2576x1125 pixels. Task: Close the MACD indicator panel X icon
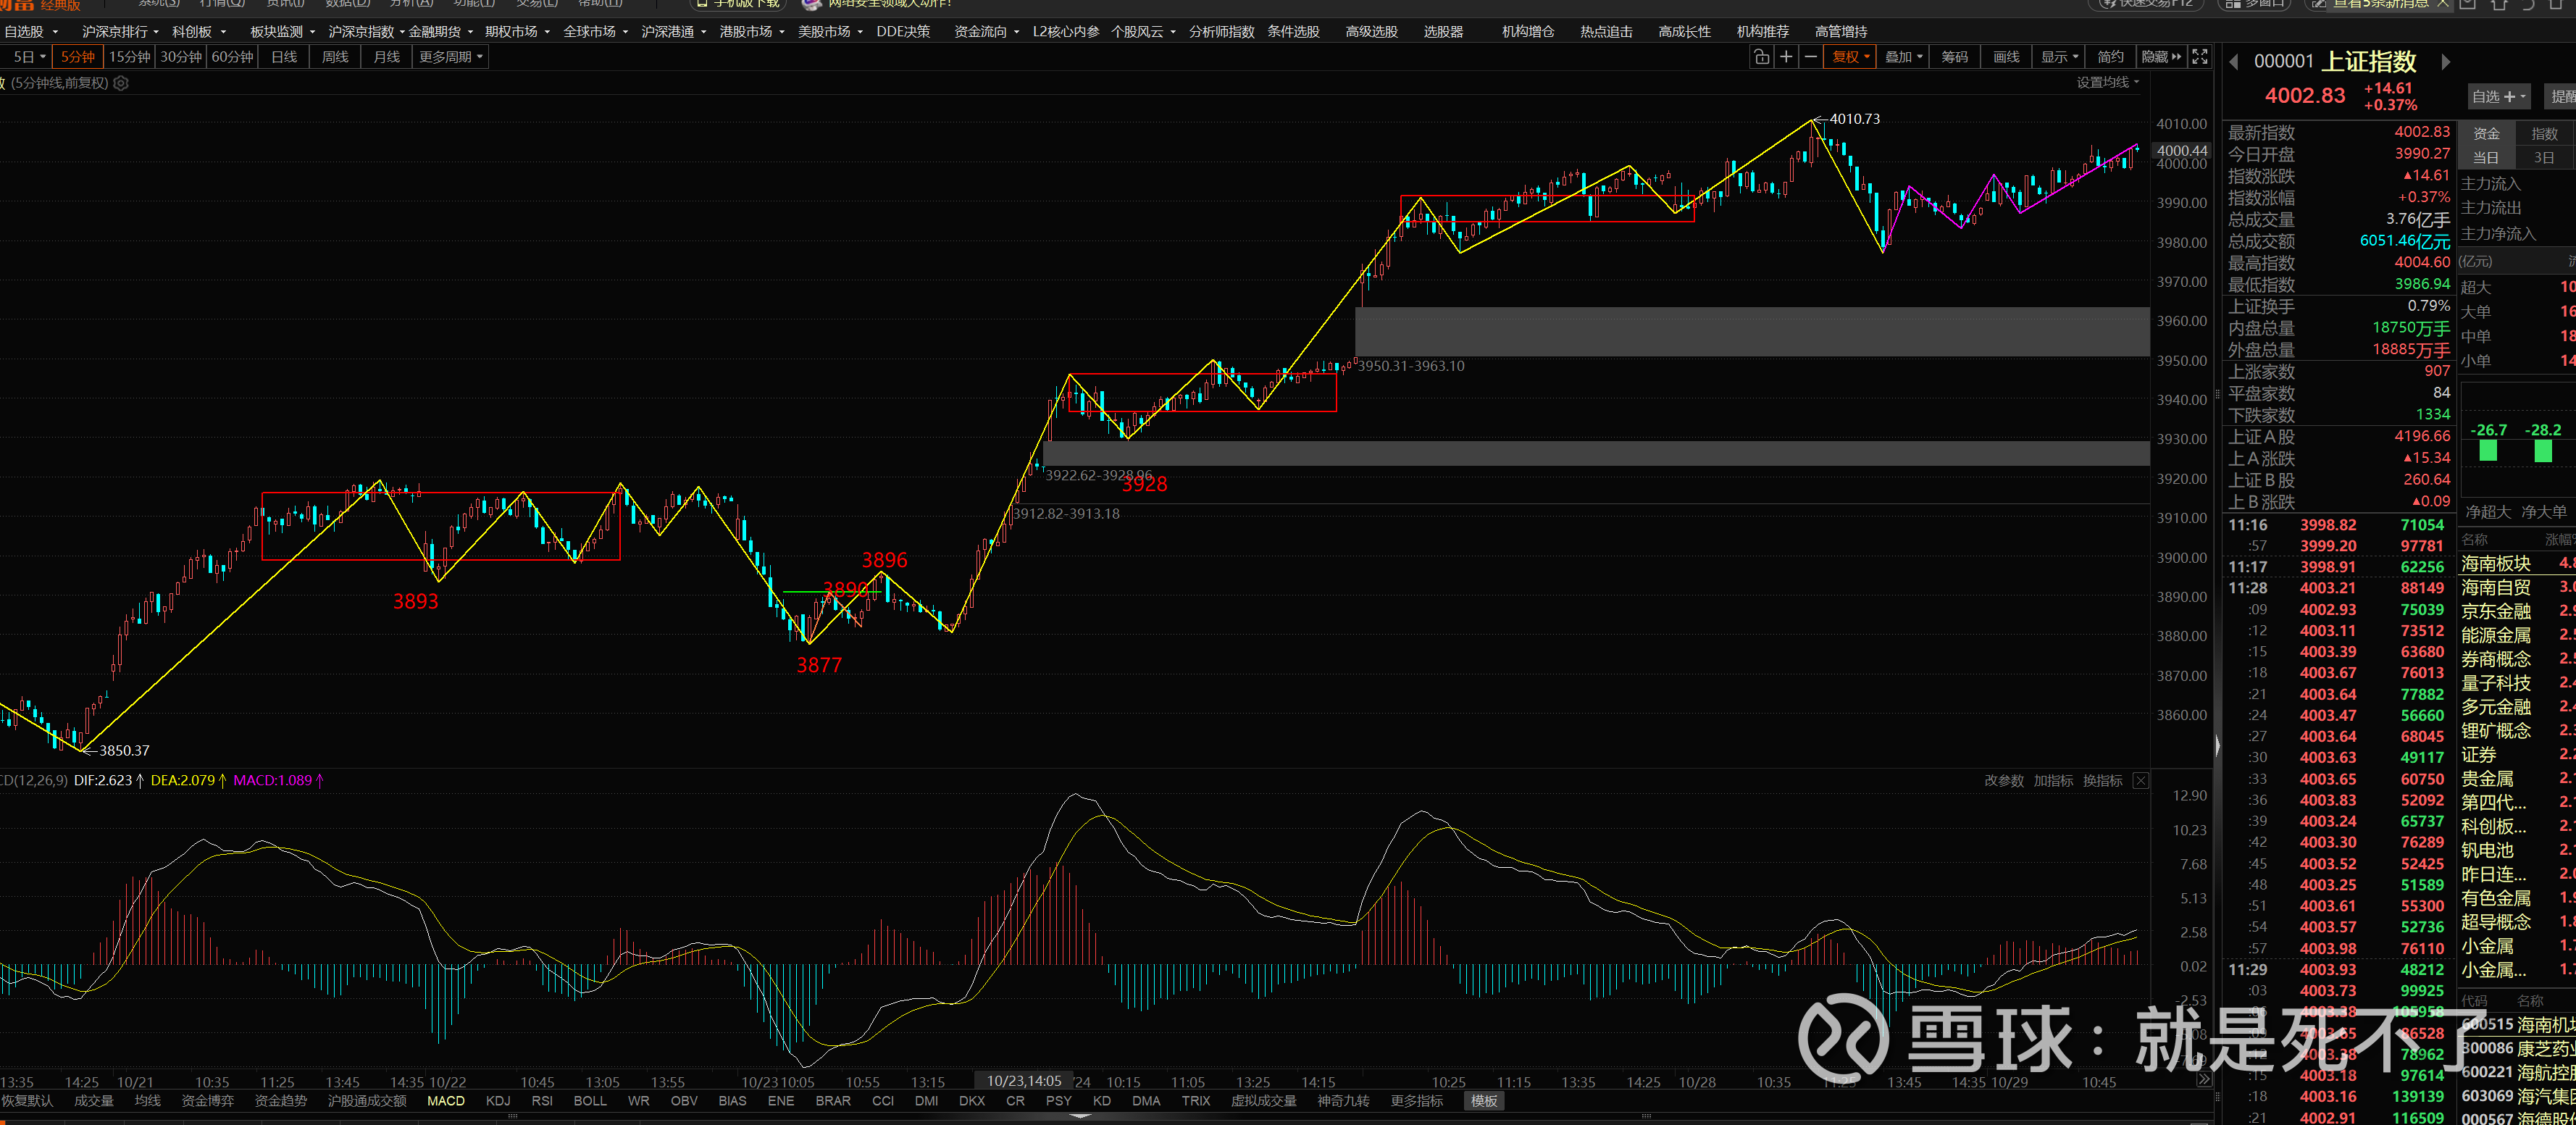click(x=2140, y=781)
